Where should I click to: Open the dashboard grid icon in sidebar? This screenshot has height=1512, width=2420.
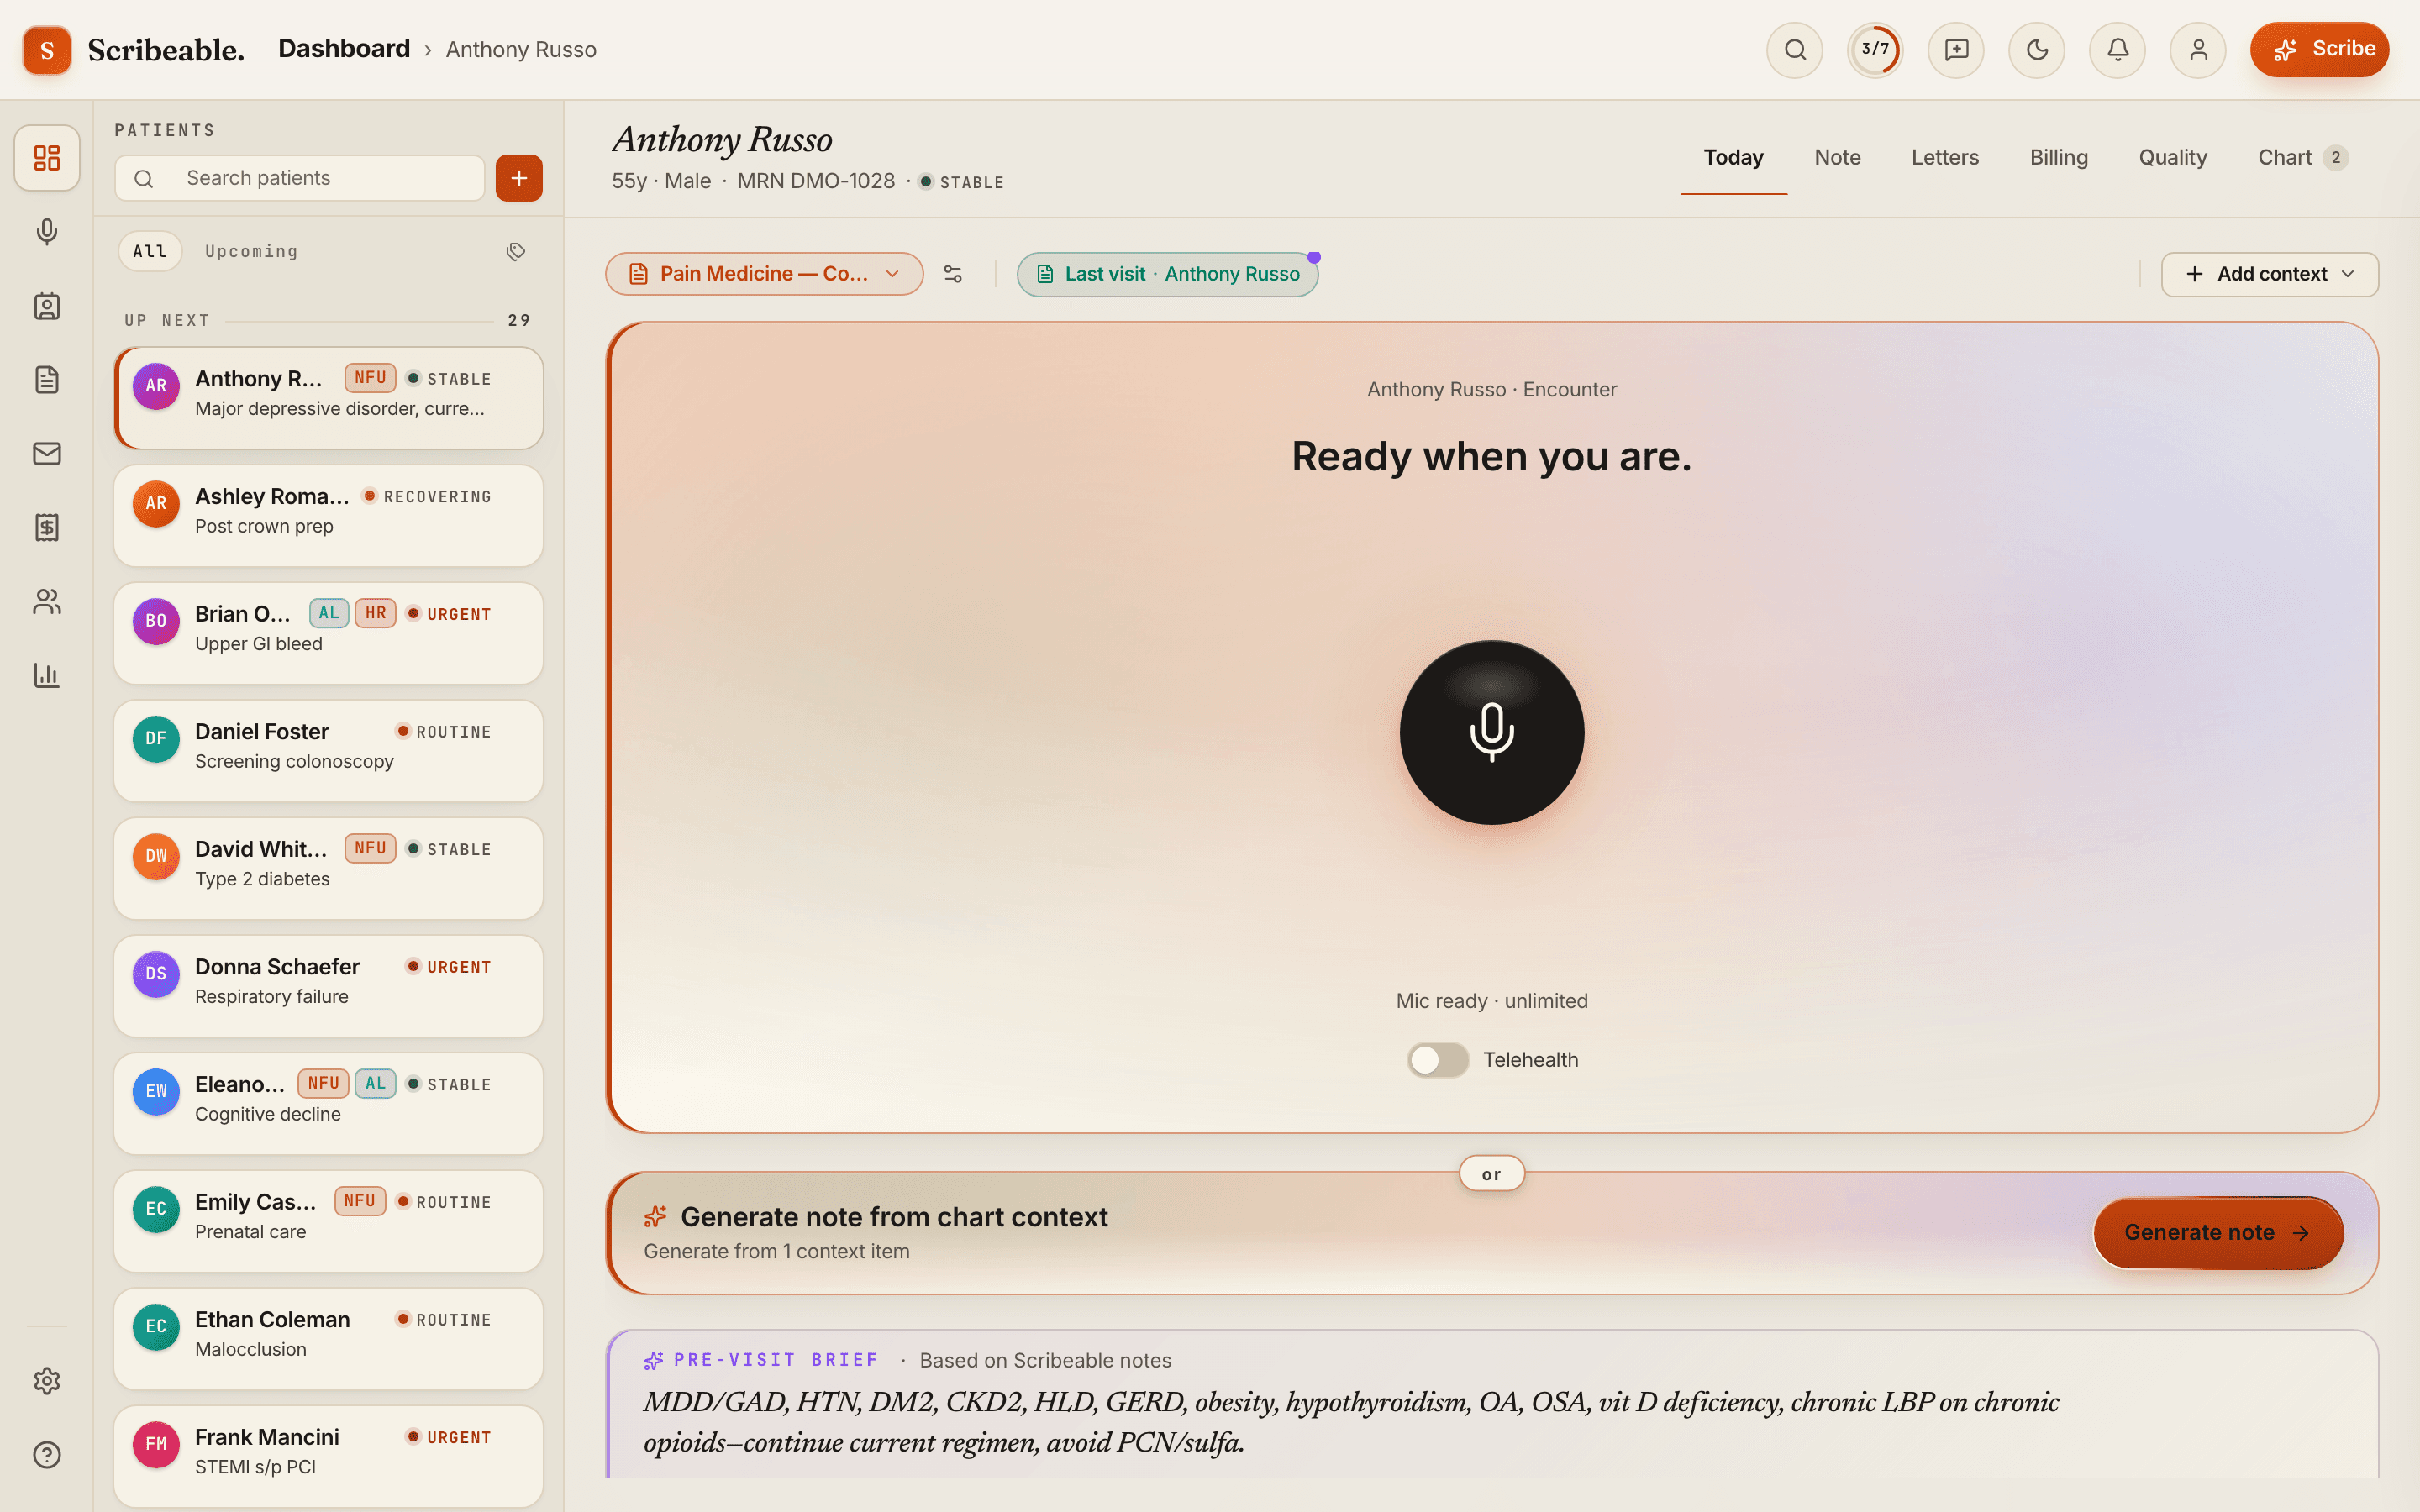tap(47, 158)
